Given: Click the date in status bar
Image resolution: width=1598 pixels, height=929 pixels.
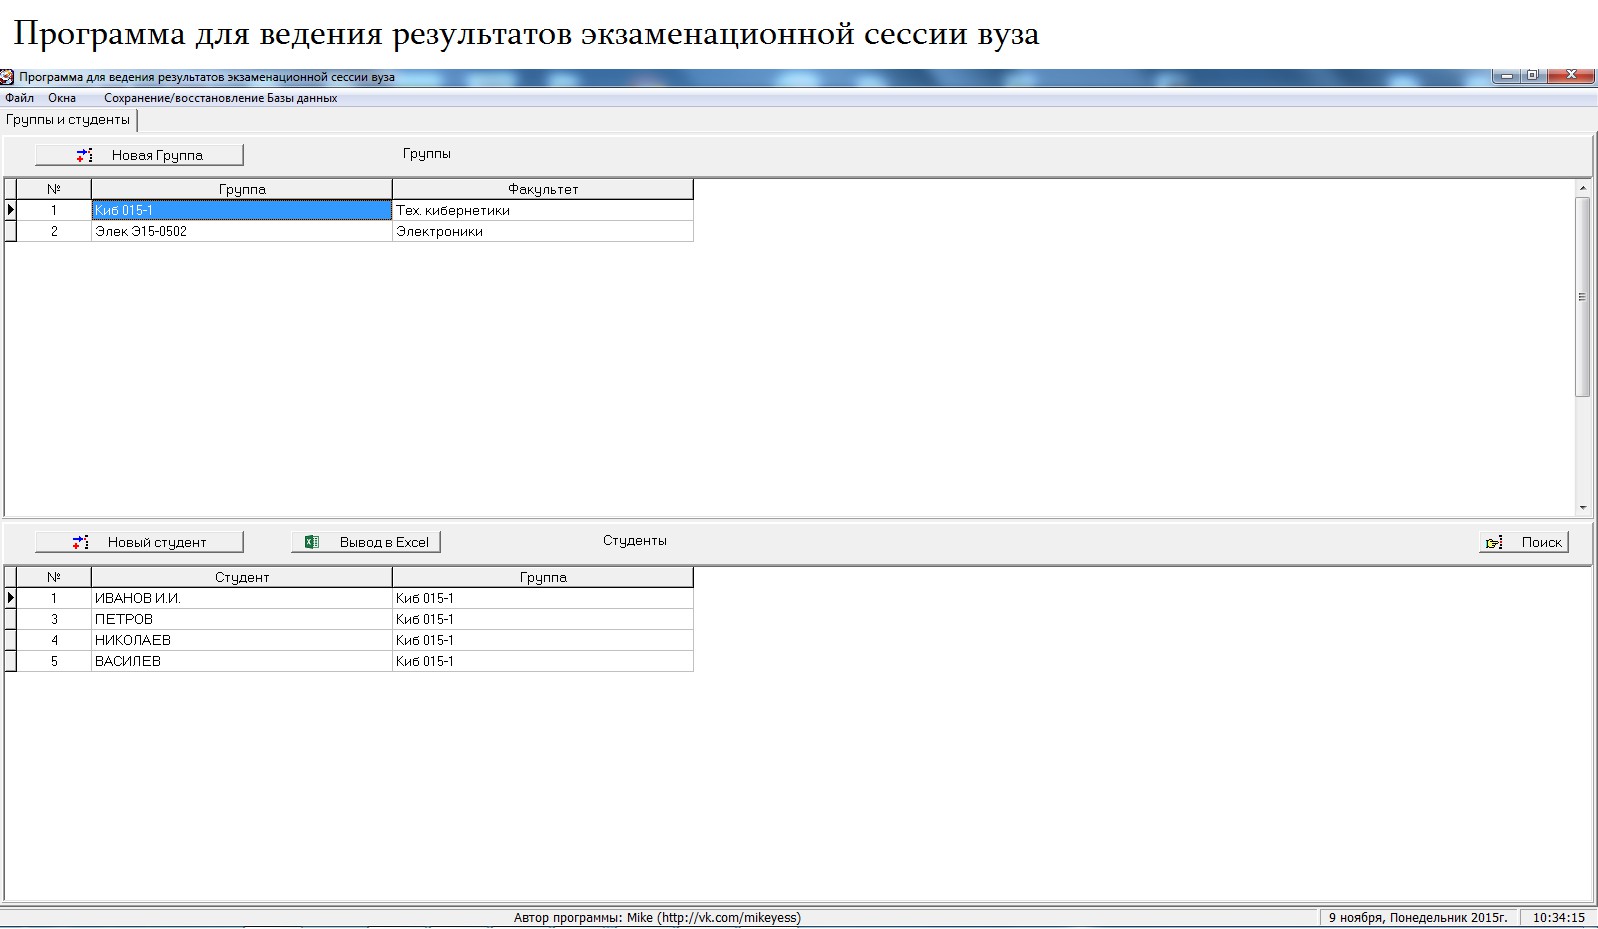Looking at the screenshot, I should [1417, 918].
